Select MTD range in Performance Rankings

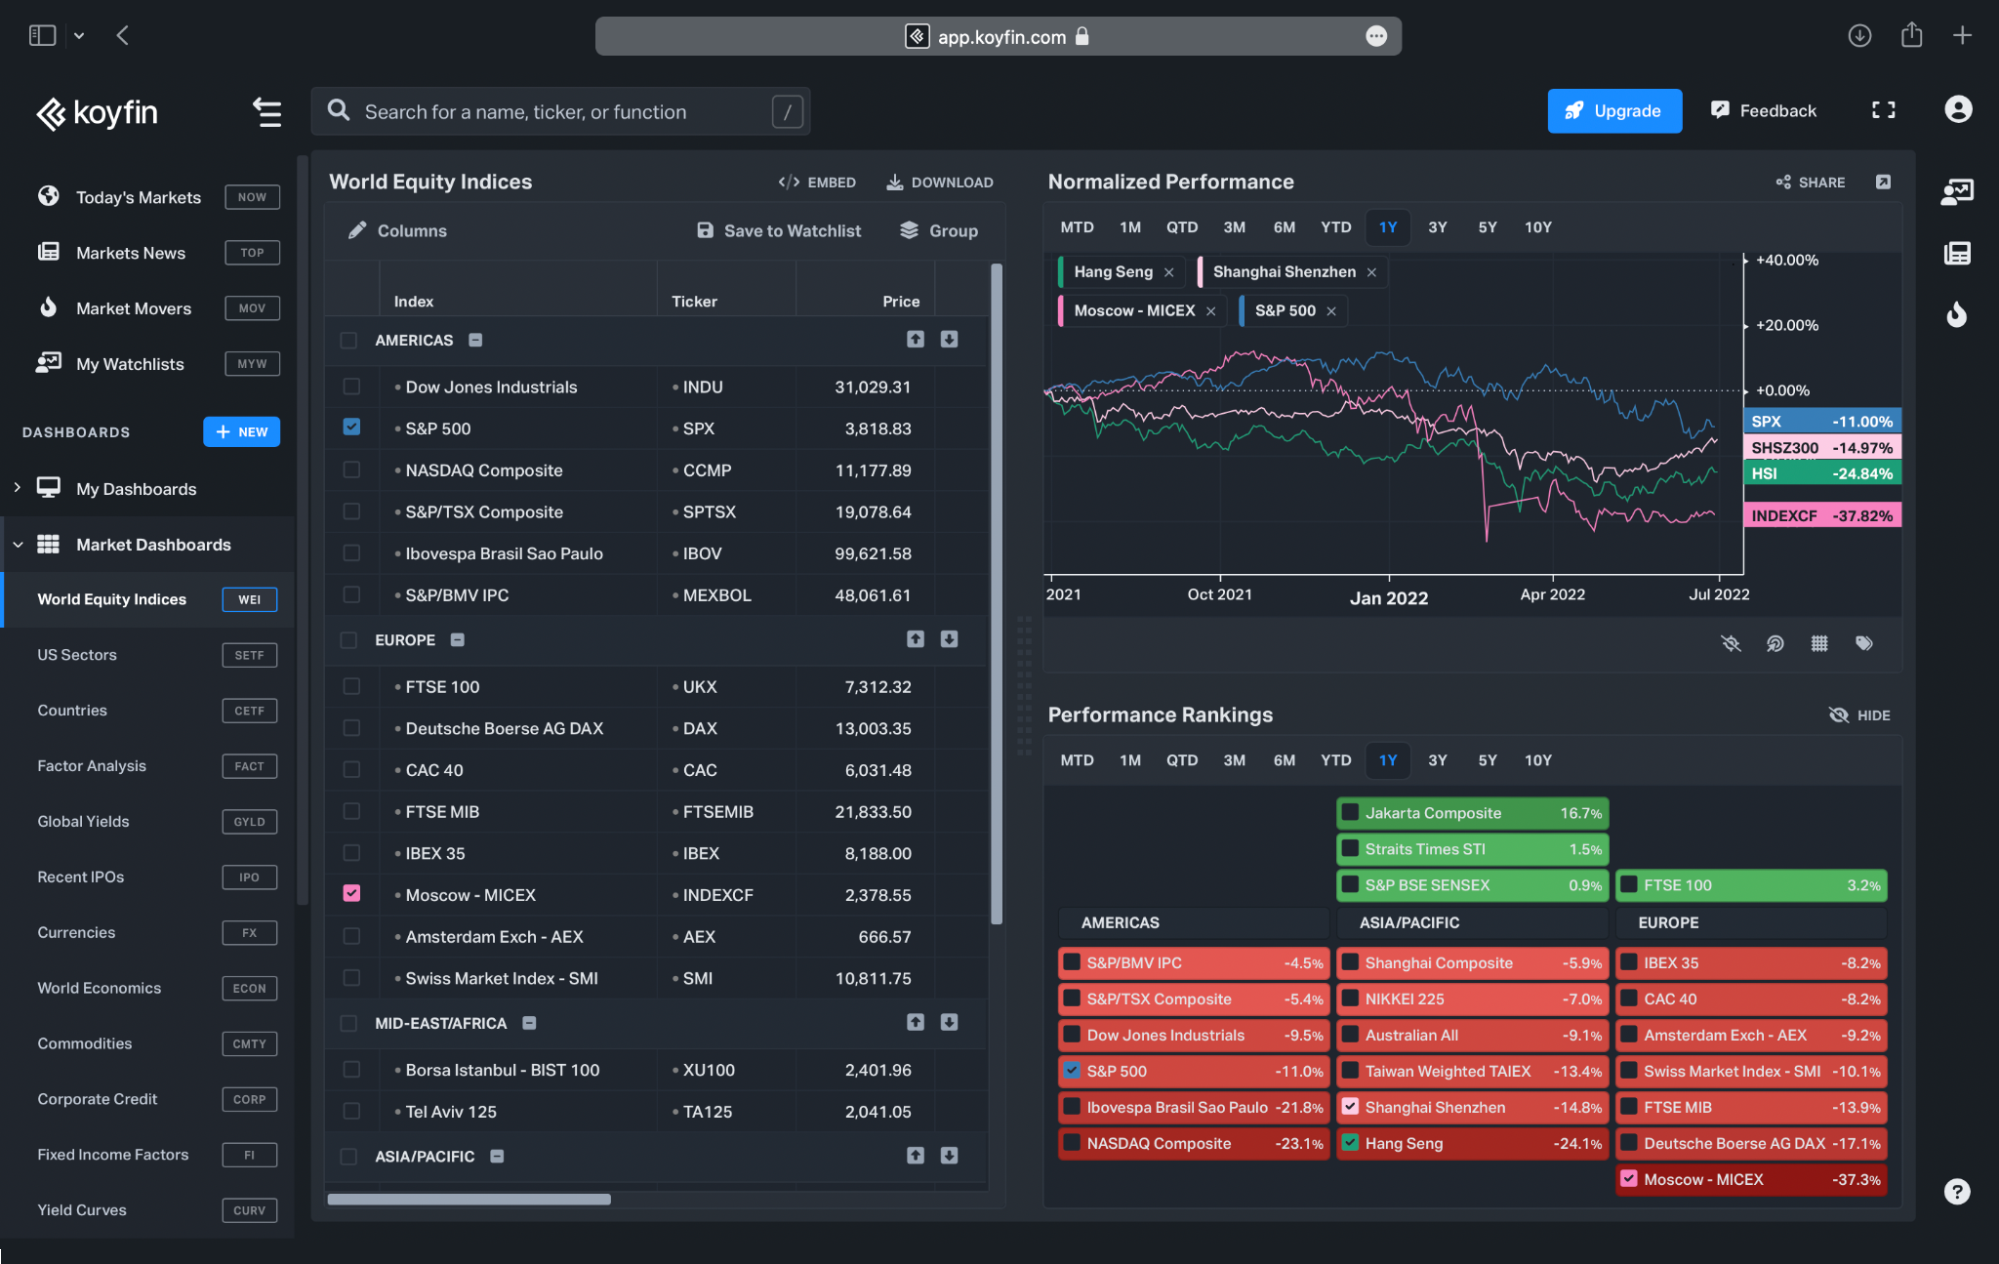pos(1076,760)
